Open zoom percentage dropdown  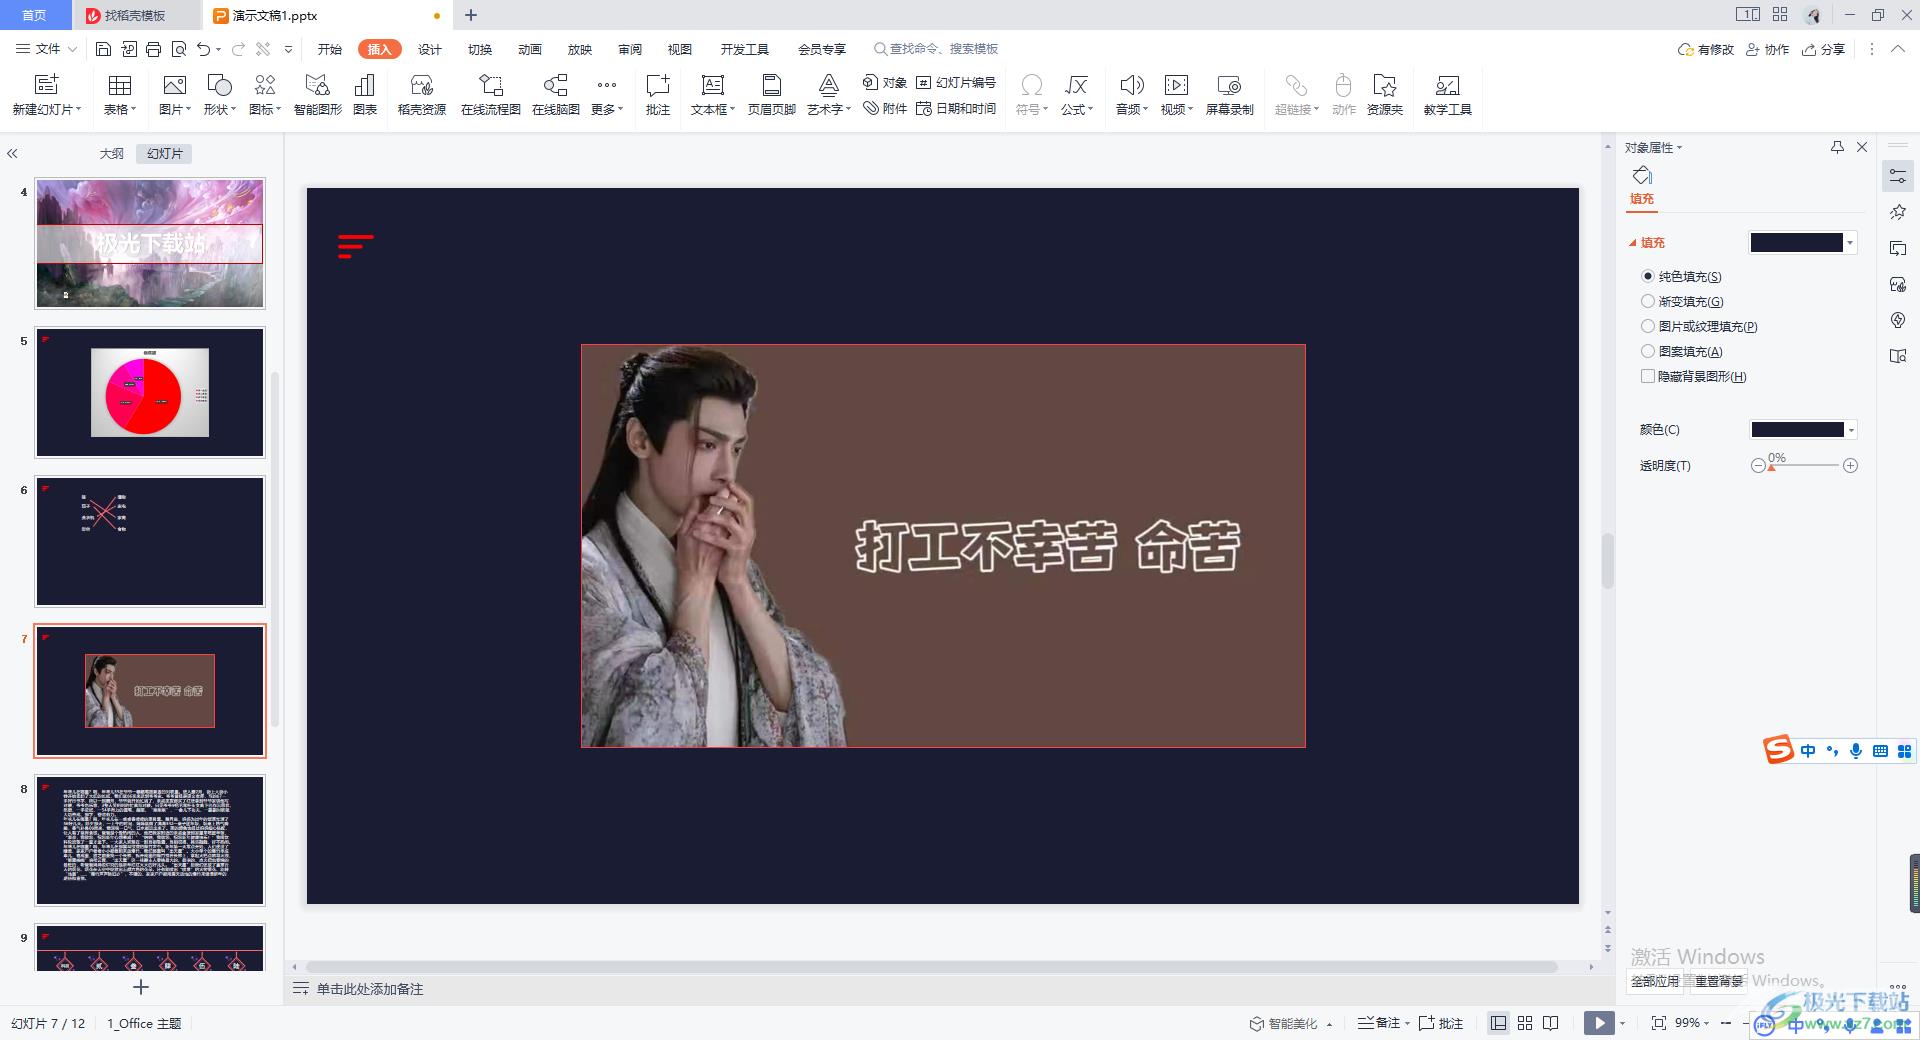1693,1023
